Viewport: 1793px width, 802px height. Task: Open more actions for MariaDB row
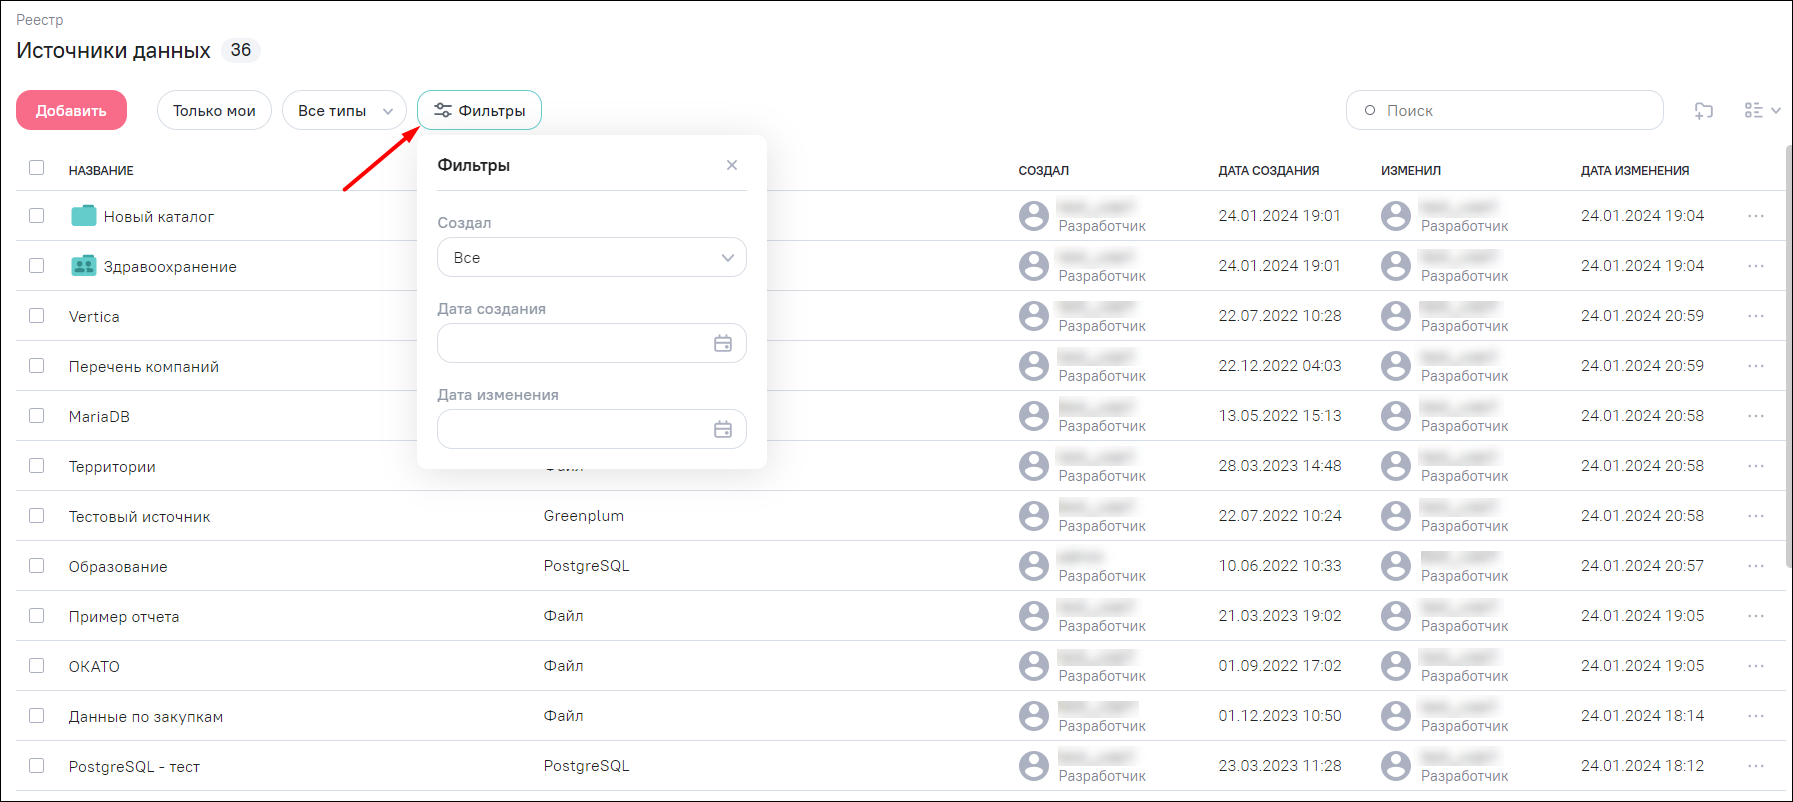1756,416
